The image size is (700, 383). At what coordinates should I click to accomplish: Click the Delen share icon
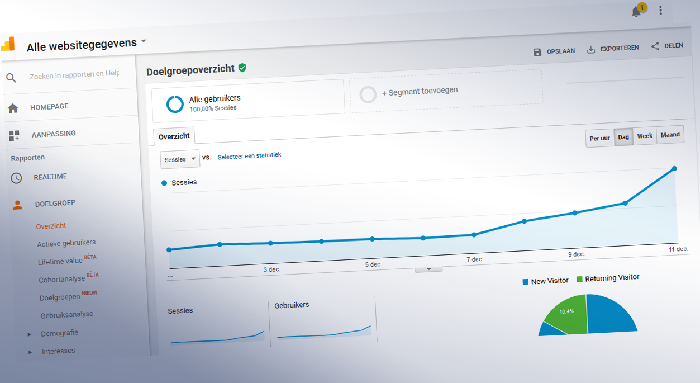655,46
